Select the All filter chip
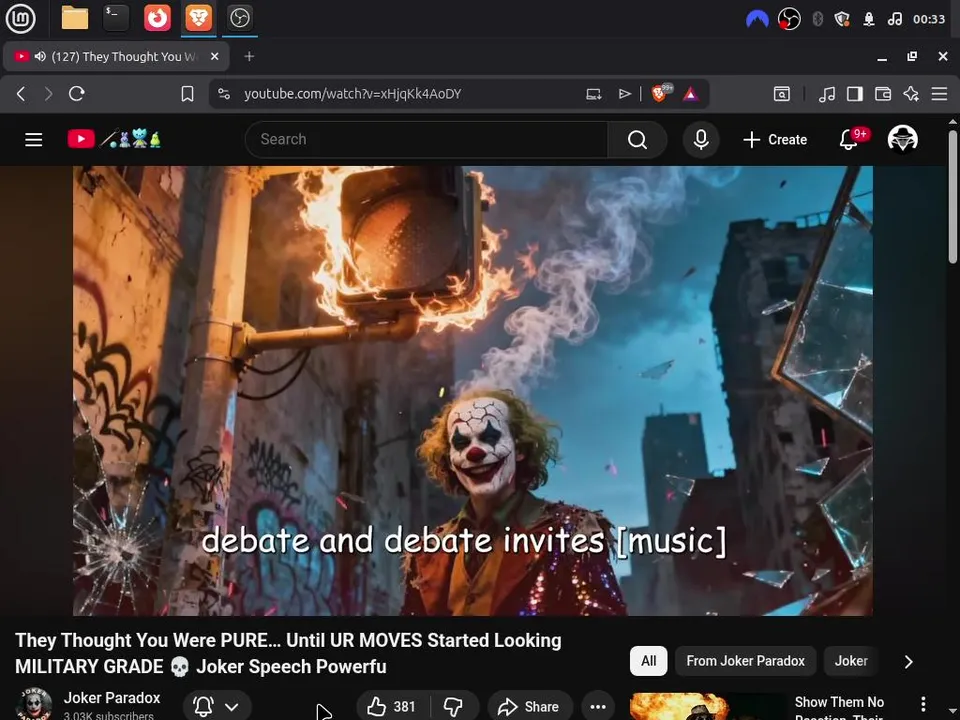This screenshot has height=720, width=960. (x=648, y=661)
